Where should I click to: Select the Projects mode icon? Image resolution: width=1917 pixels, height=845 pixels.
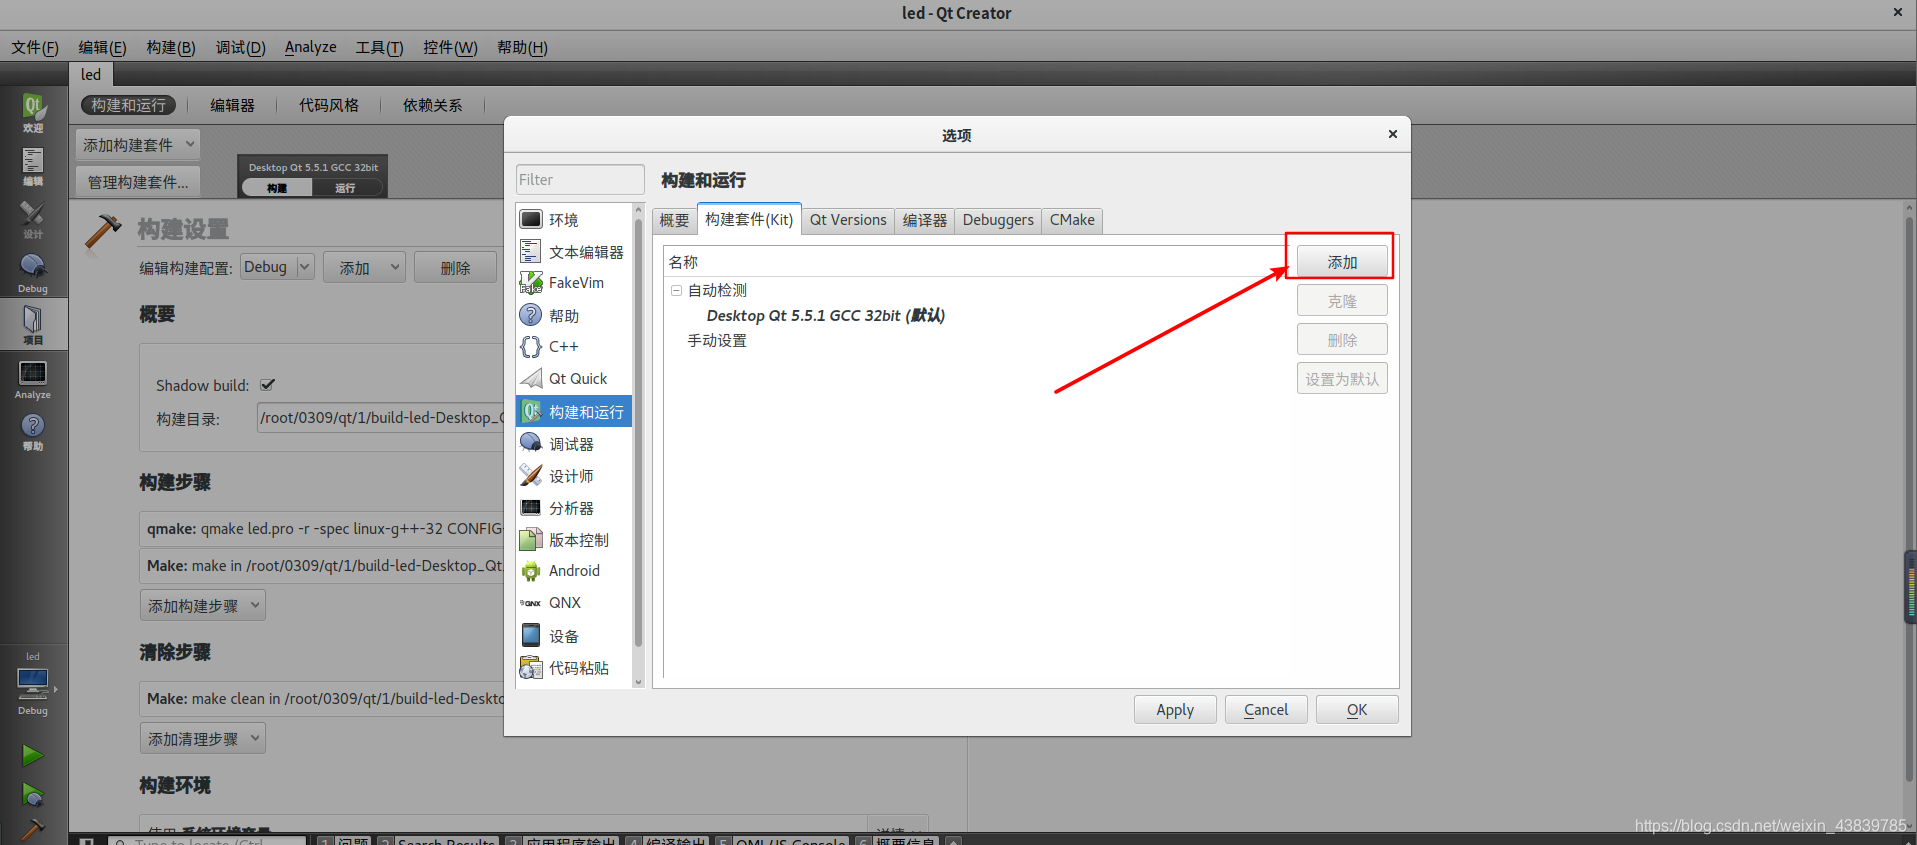coord(33,324)
